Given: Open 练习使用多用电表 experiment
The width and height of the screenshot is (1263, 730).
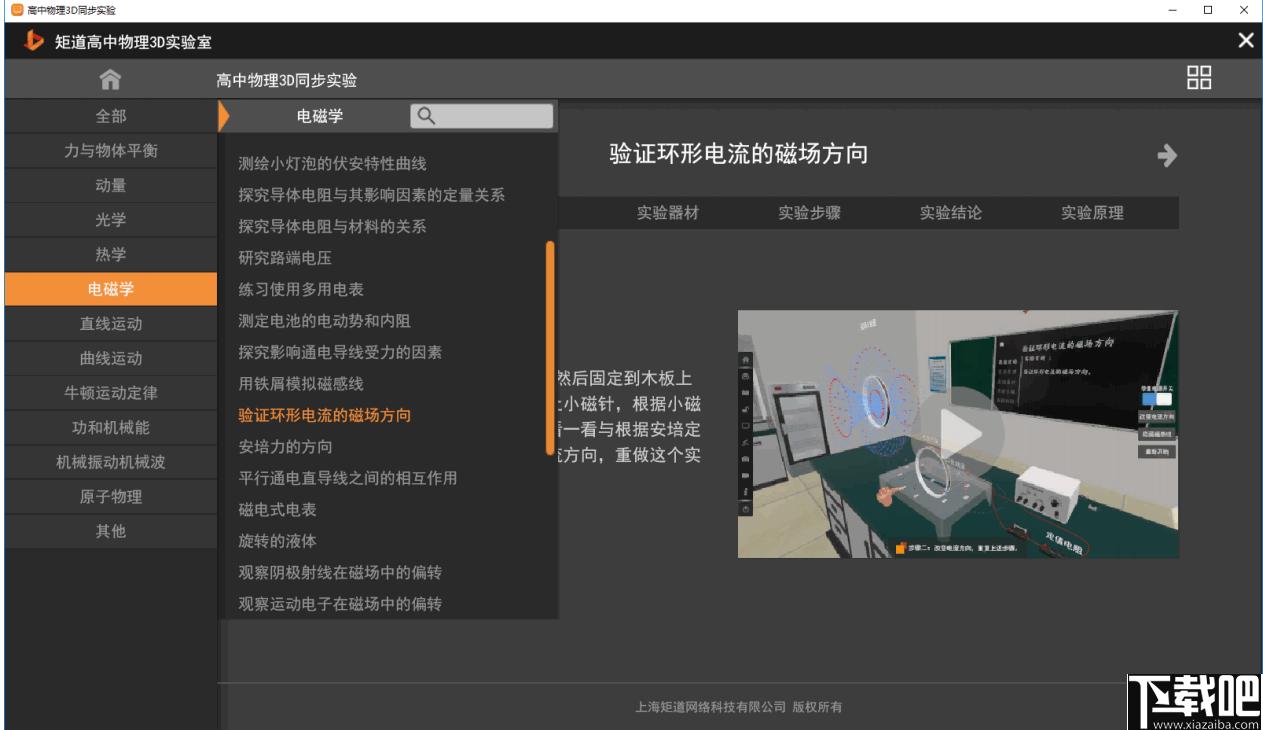Looking at the screenshot, I should 301,289.
